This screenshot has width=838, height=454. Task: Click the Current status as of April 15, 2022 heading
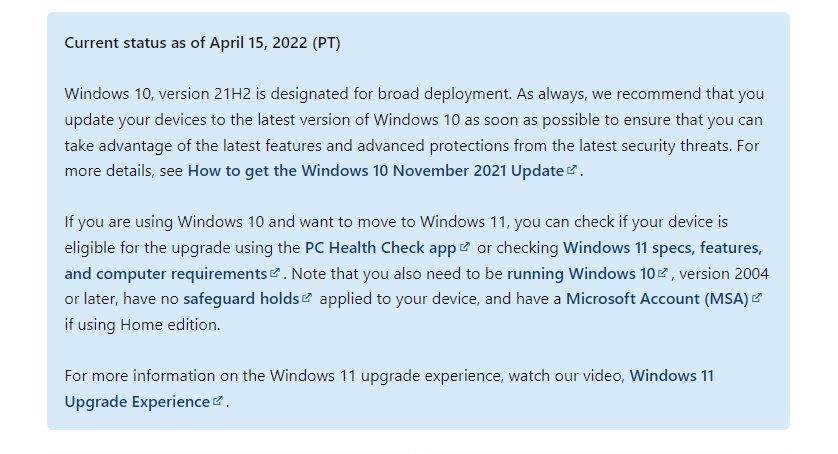(x=202, y=43)
